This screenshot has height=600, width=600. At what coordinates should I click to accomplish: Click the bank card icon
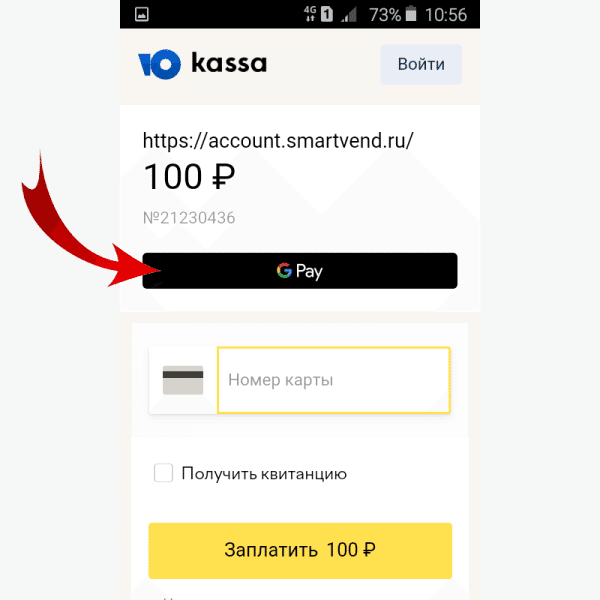[x=183, y=380]
